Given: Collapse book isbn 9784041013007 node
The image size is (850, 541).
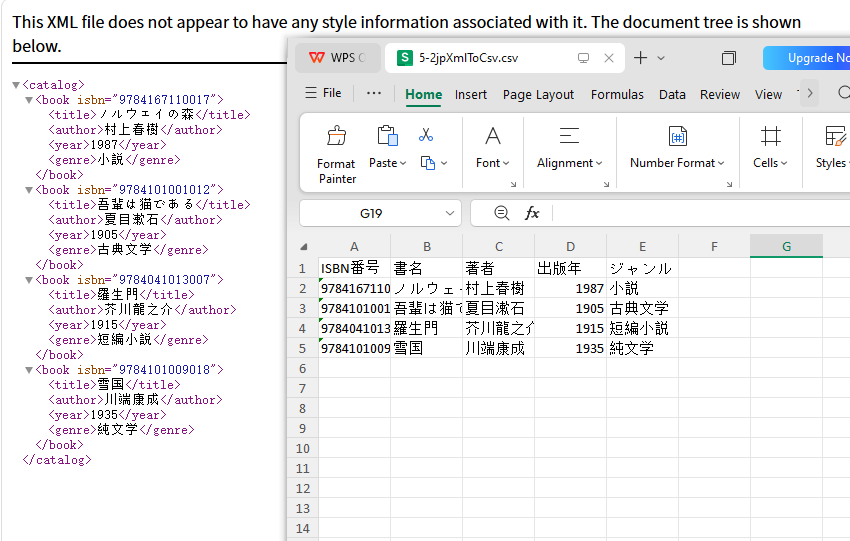Looking at the screenshot, I should click(x=29, y=280).
